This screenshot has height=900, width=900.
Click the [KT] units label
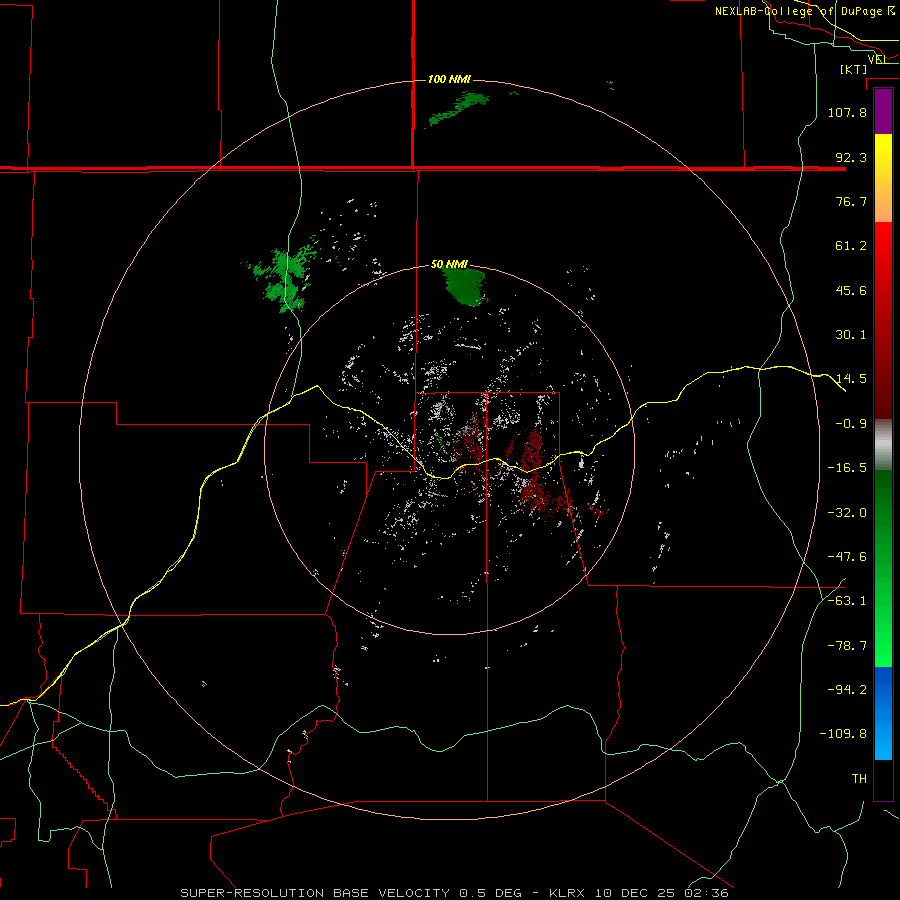coord(854,69)
